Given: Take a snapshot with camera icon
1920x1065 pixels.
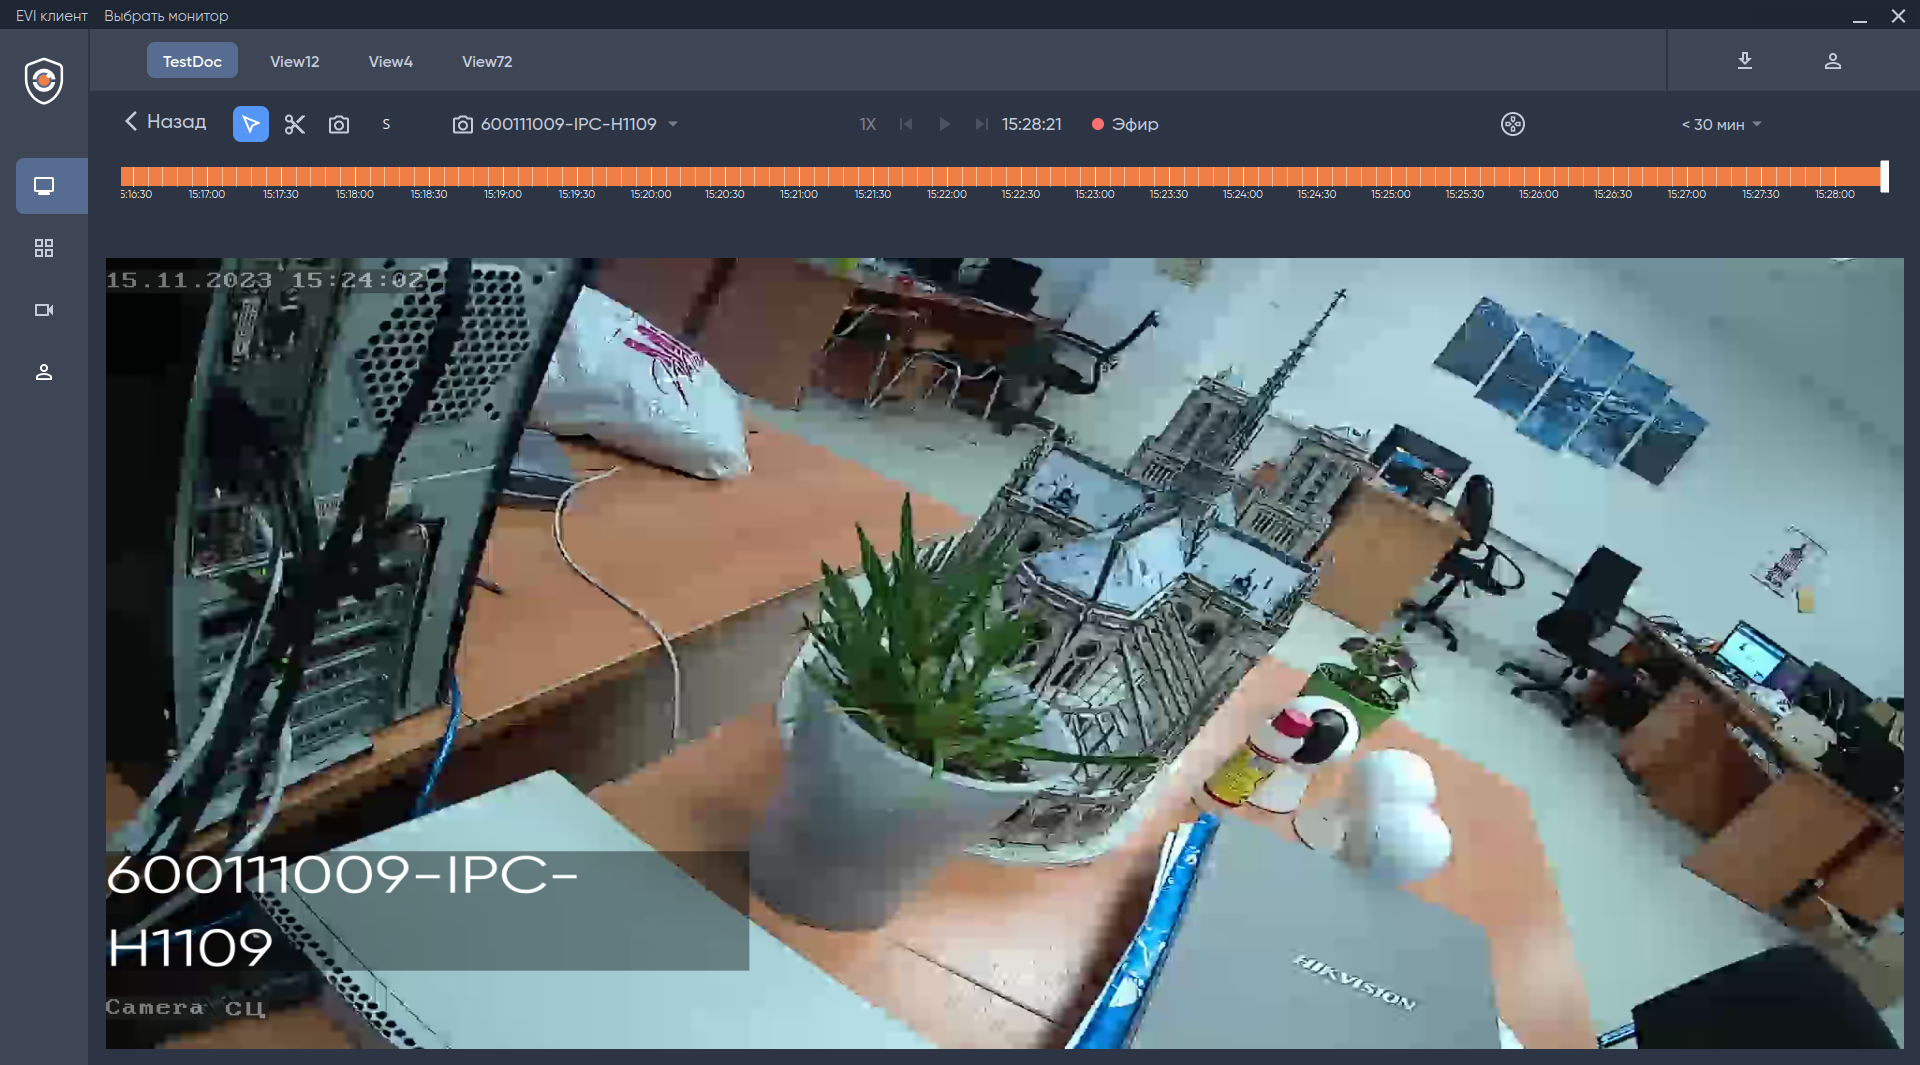Looking at the screenshot, I should click(x=339, y=124).
